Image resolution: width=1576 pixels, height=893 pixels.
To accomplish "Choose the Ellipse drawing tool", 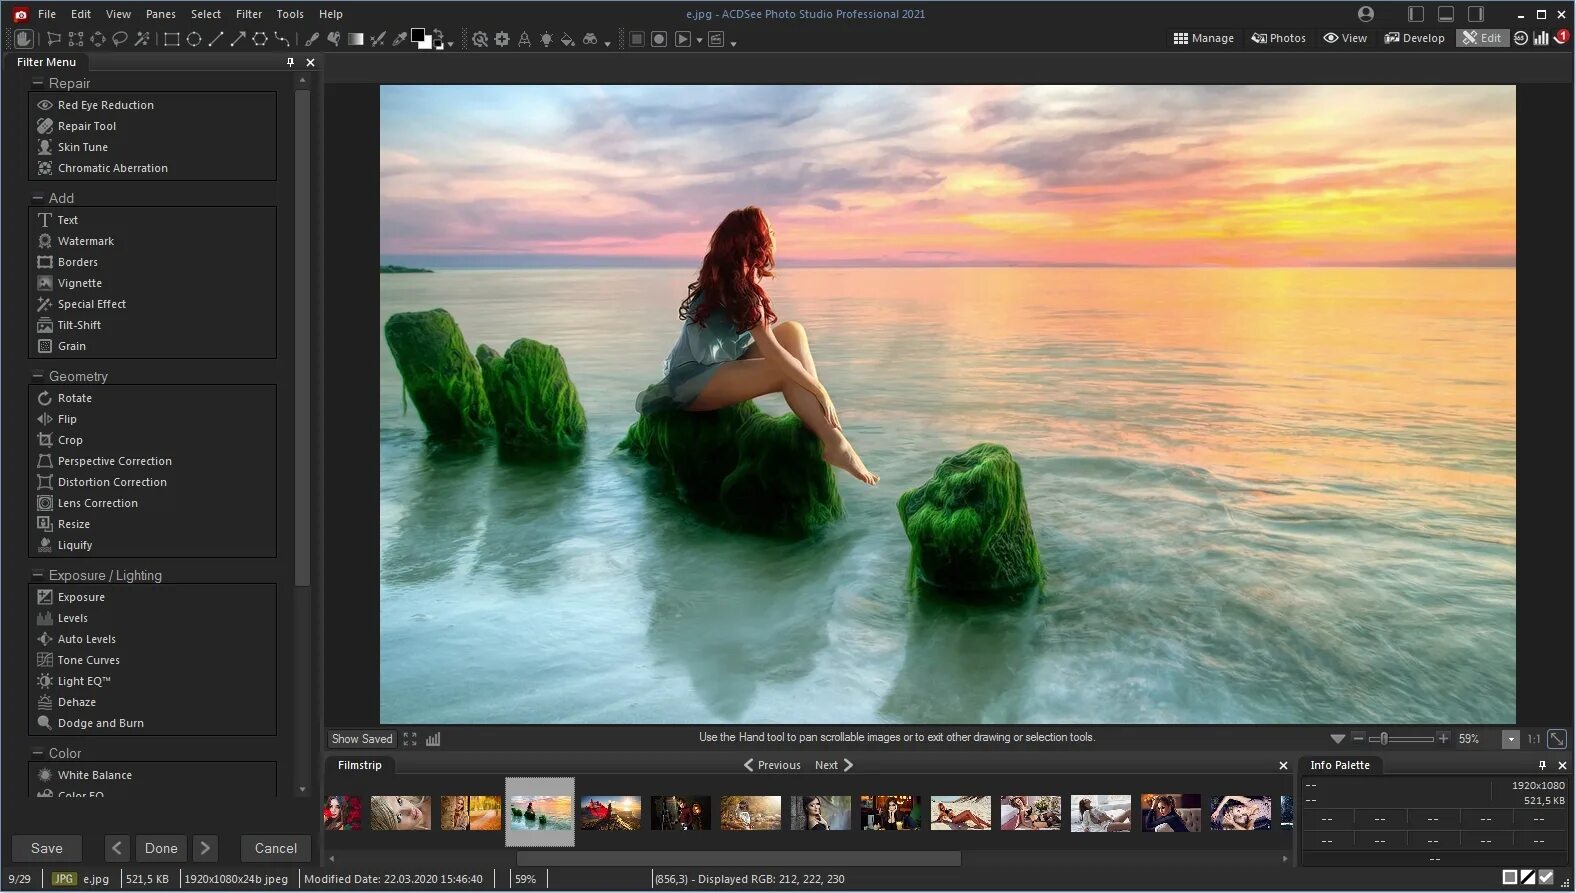I will (x=194, y=39).
